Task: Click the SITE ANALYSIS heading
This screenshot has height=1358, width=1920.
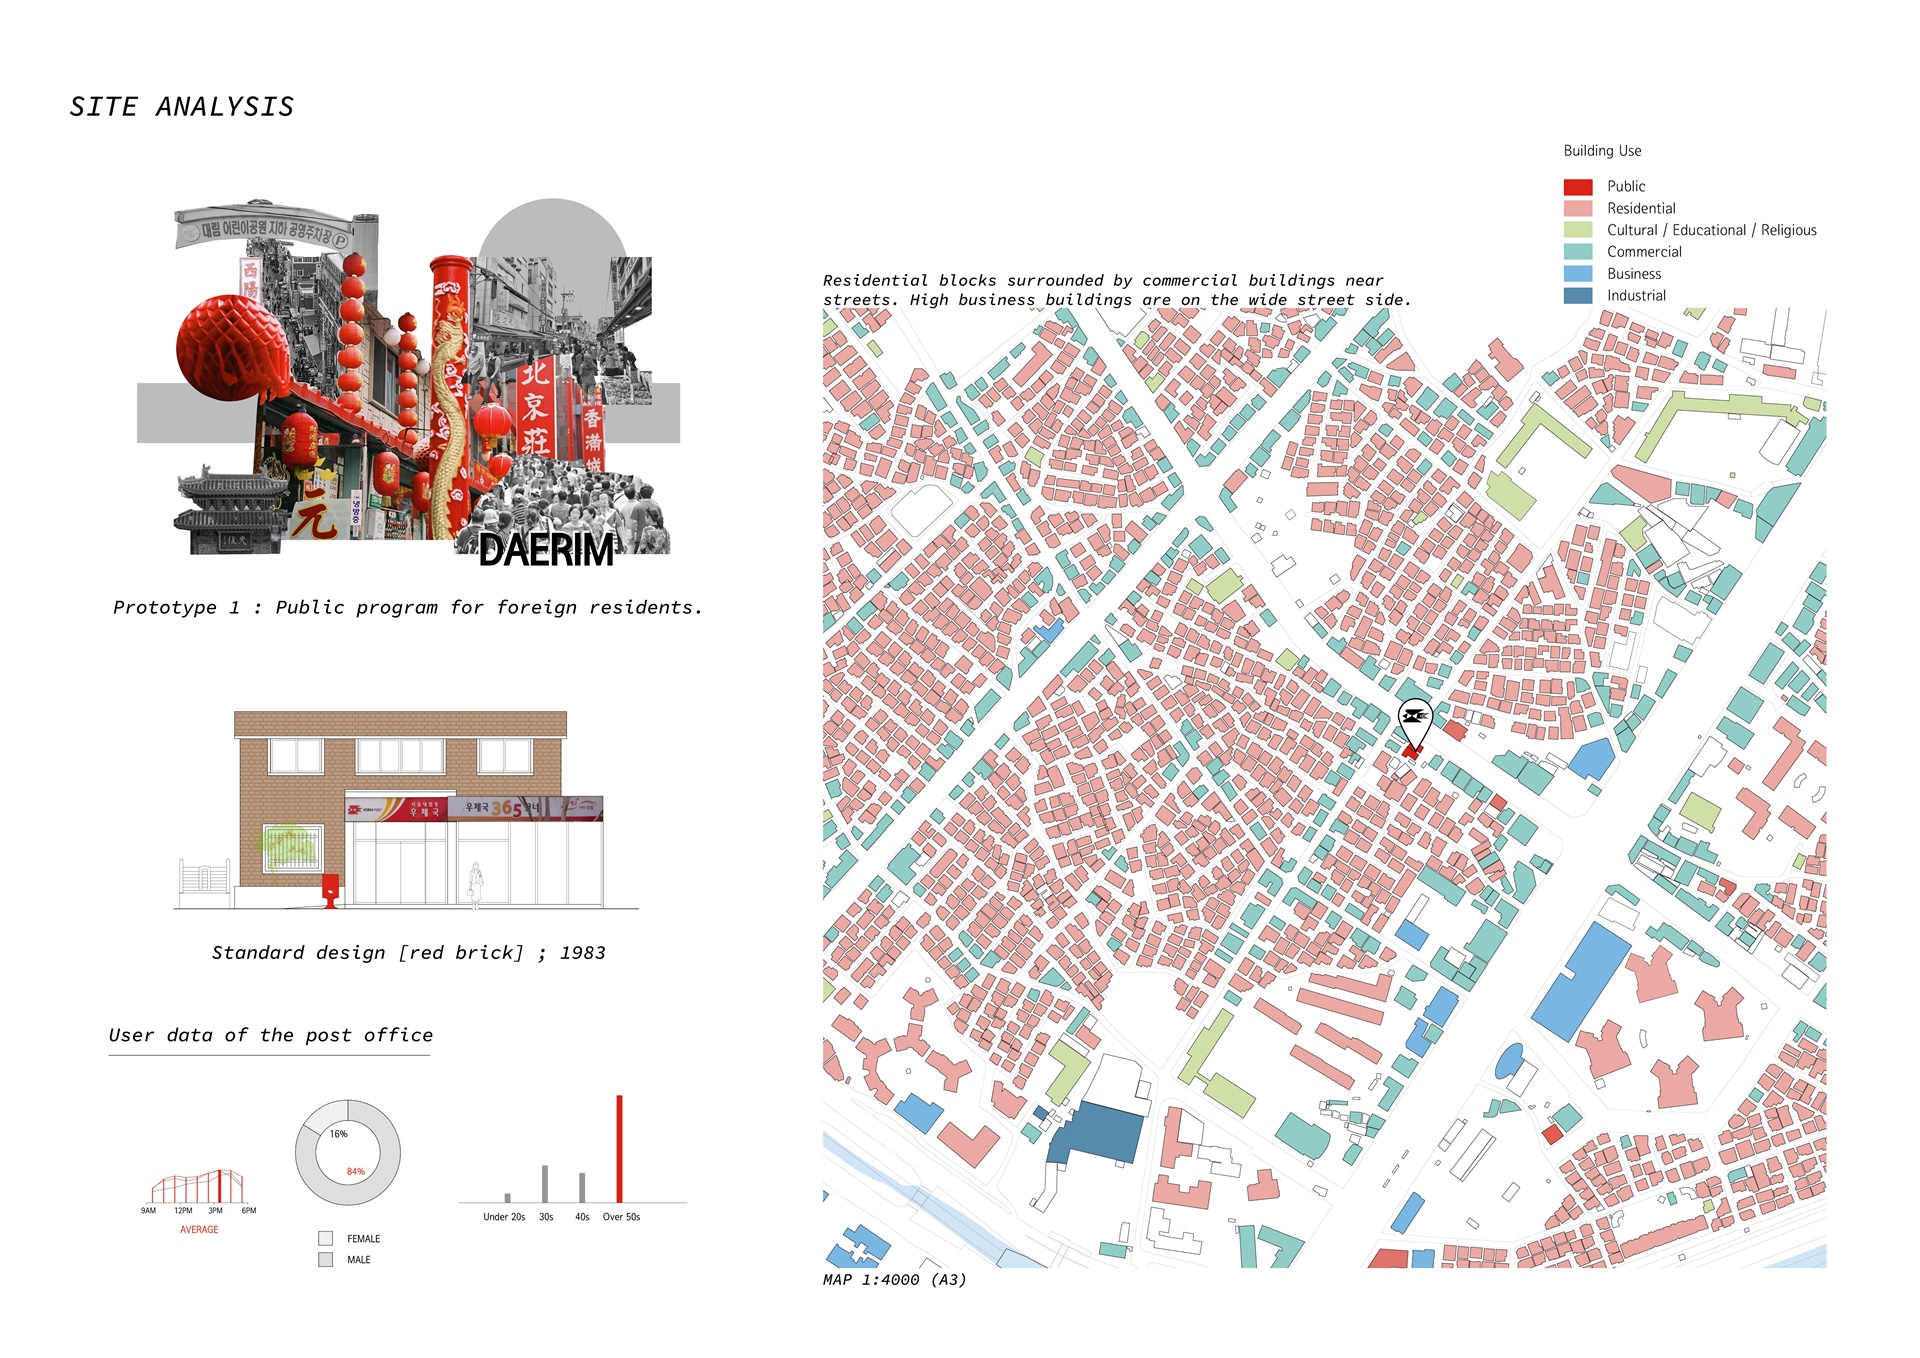Action: coord(181,107)
